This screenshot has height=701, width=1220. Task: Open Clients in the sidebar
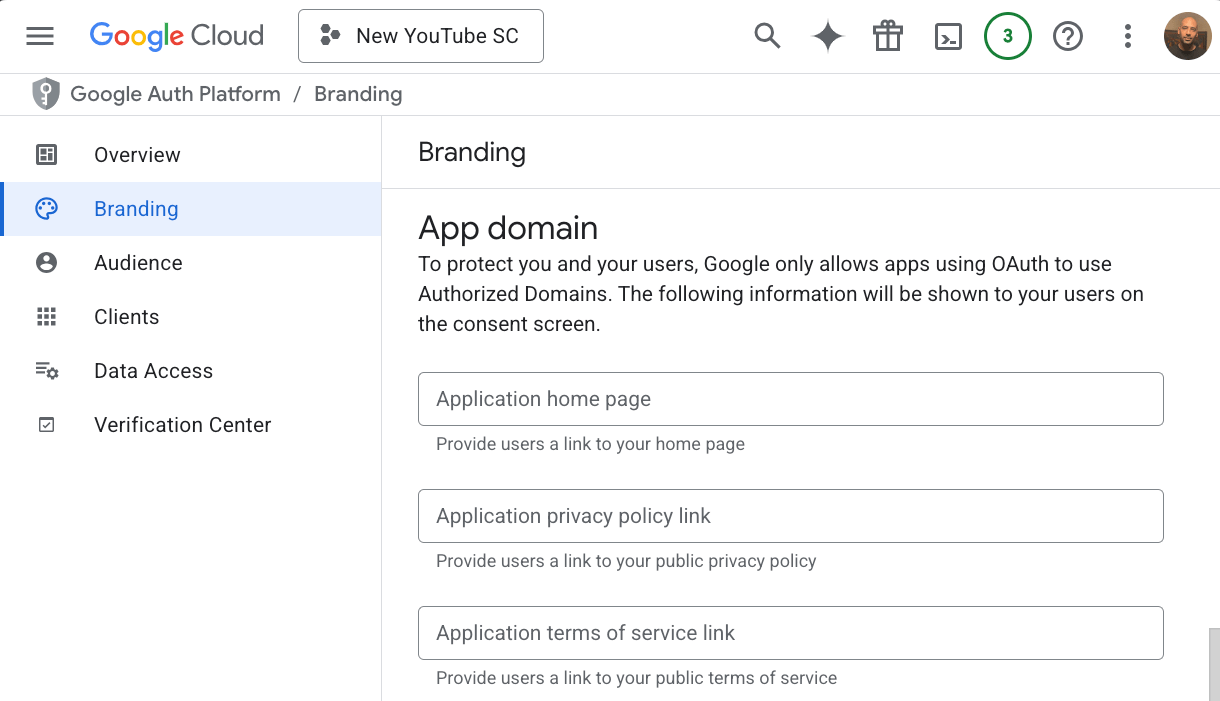coord(126,317)
